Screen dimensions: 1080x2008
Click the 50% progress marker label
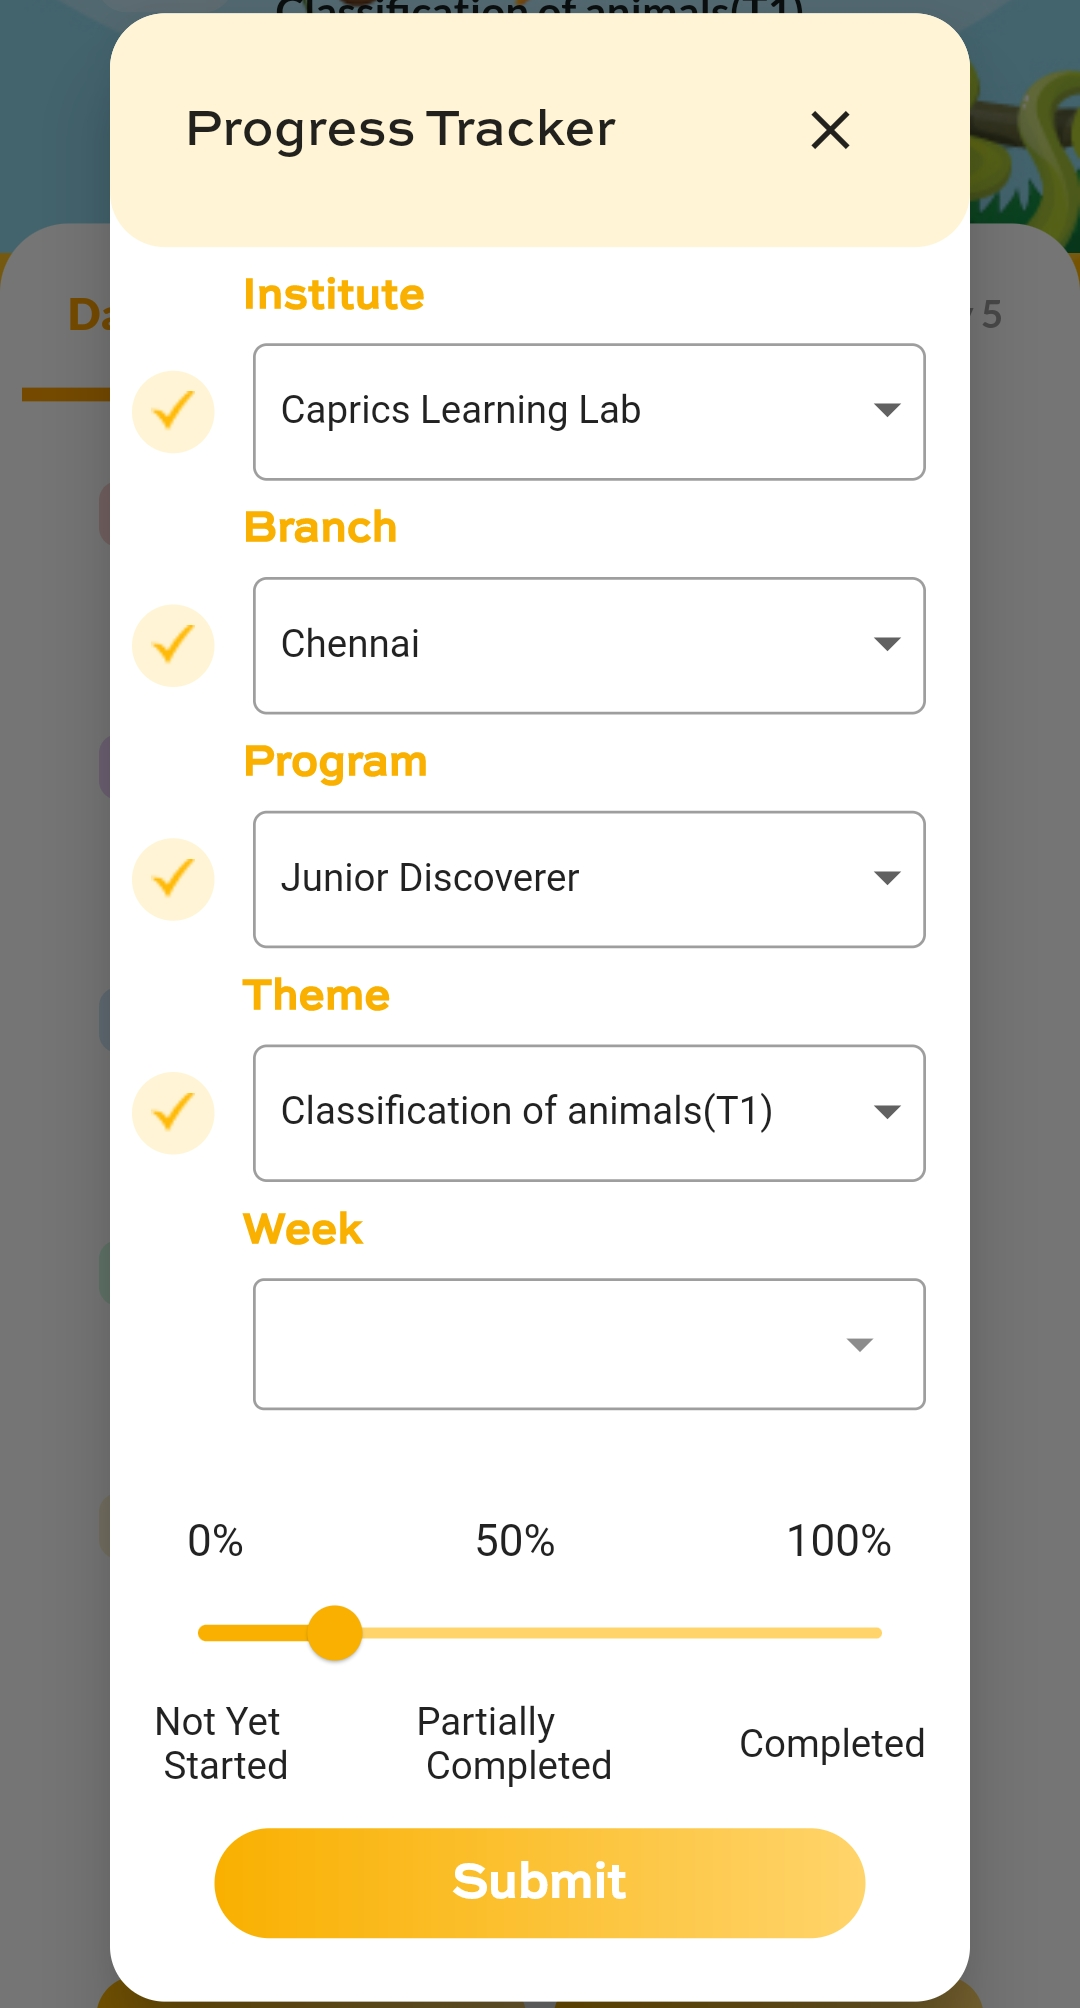tap(515, 1541)
